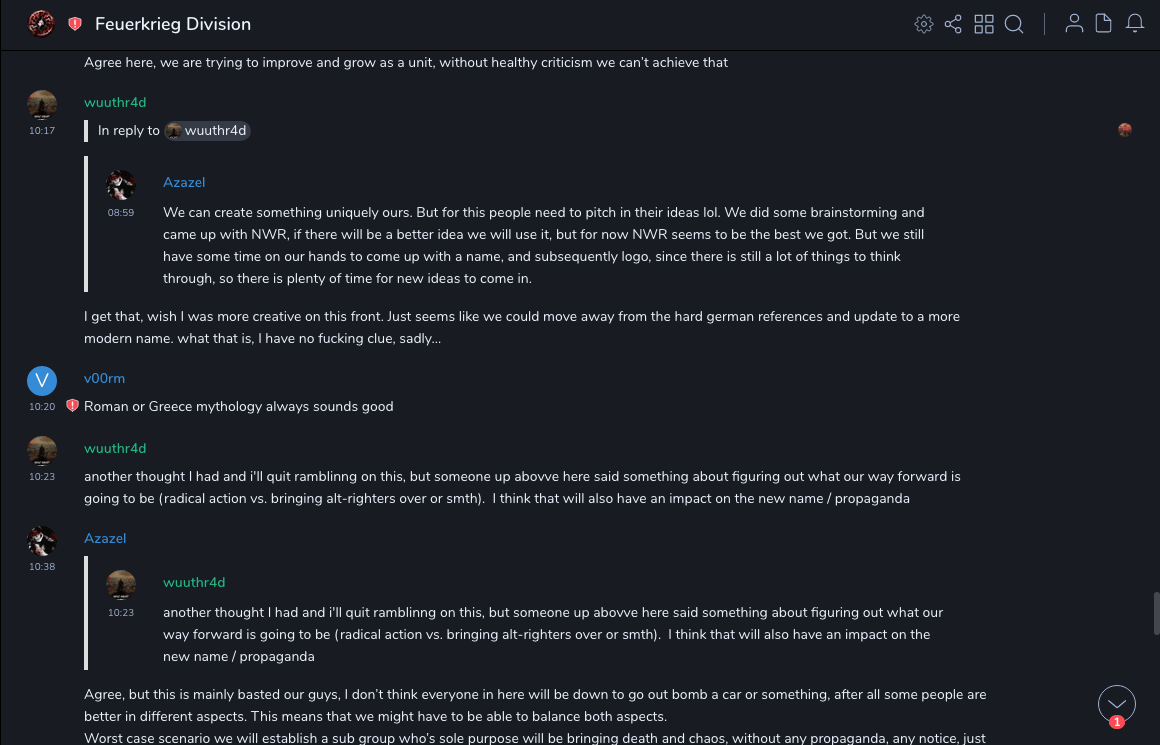This screenshot has width=1160, height=745.
Task: Jump to bottom using the down chevron button
Action: (x=1117, y=703)
